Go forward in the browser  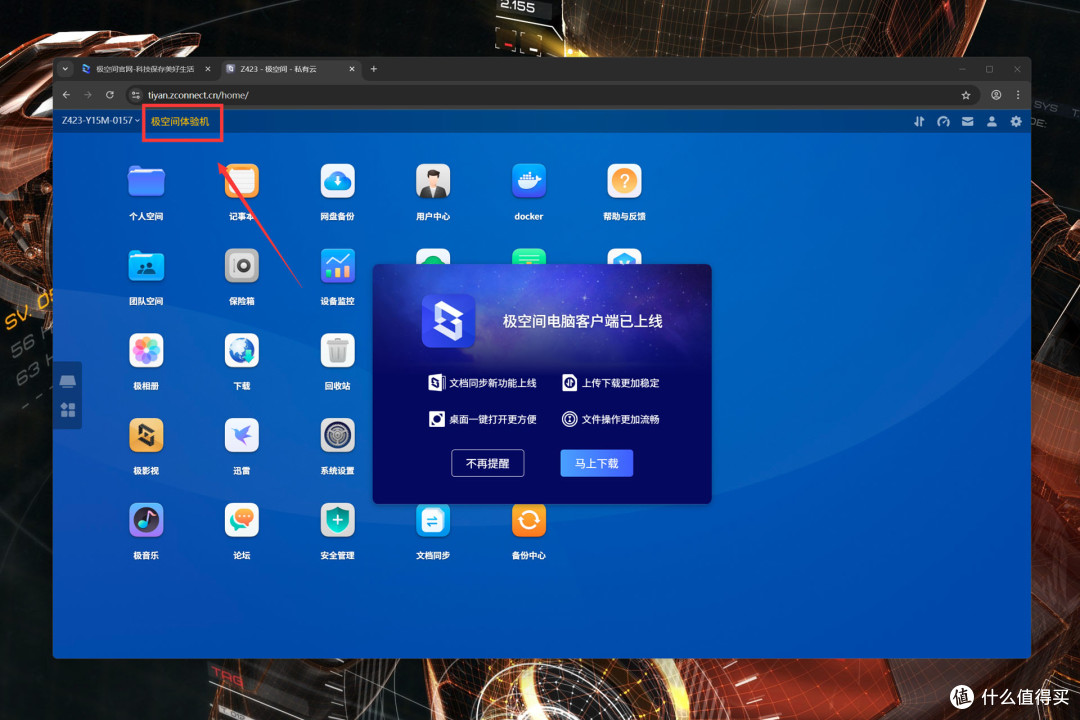87,95
